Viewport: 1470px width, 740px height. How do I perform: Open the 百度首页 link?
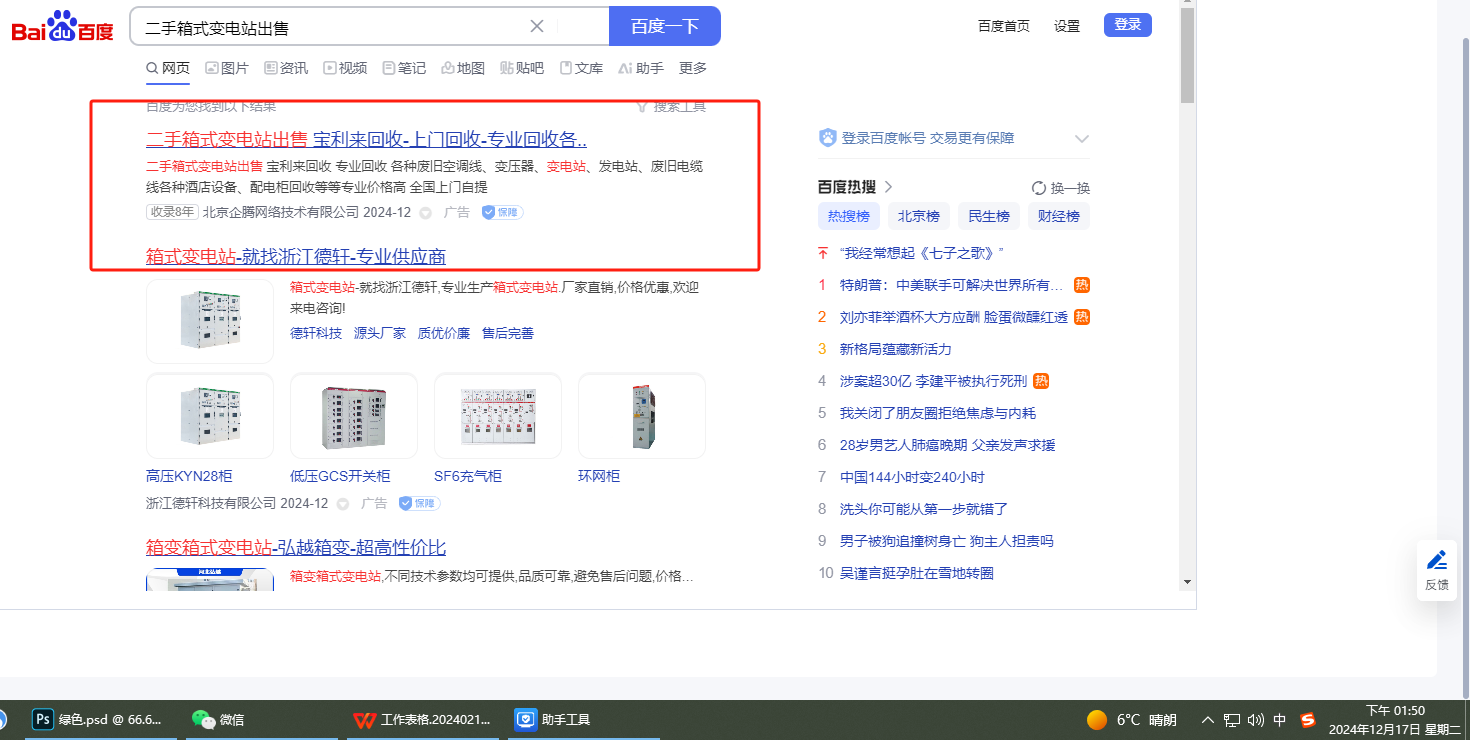1004,26
